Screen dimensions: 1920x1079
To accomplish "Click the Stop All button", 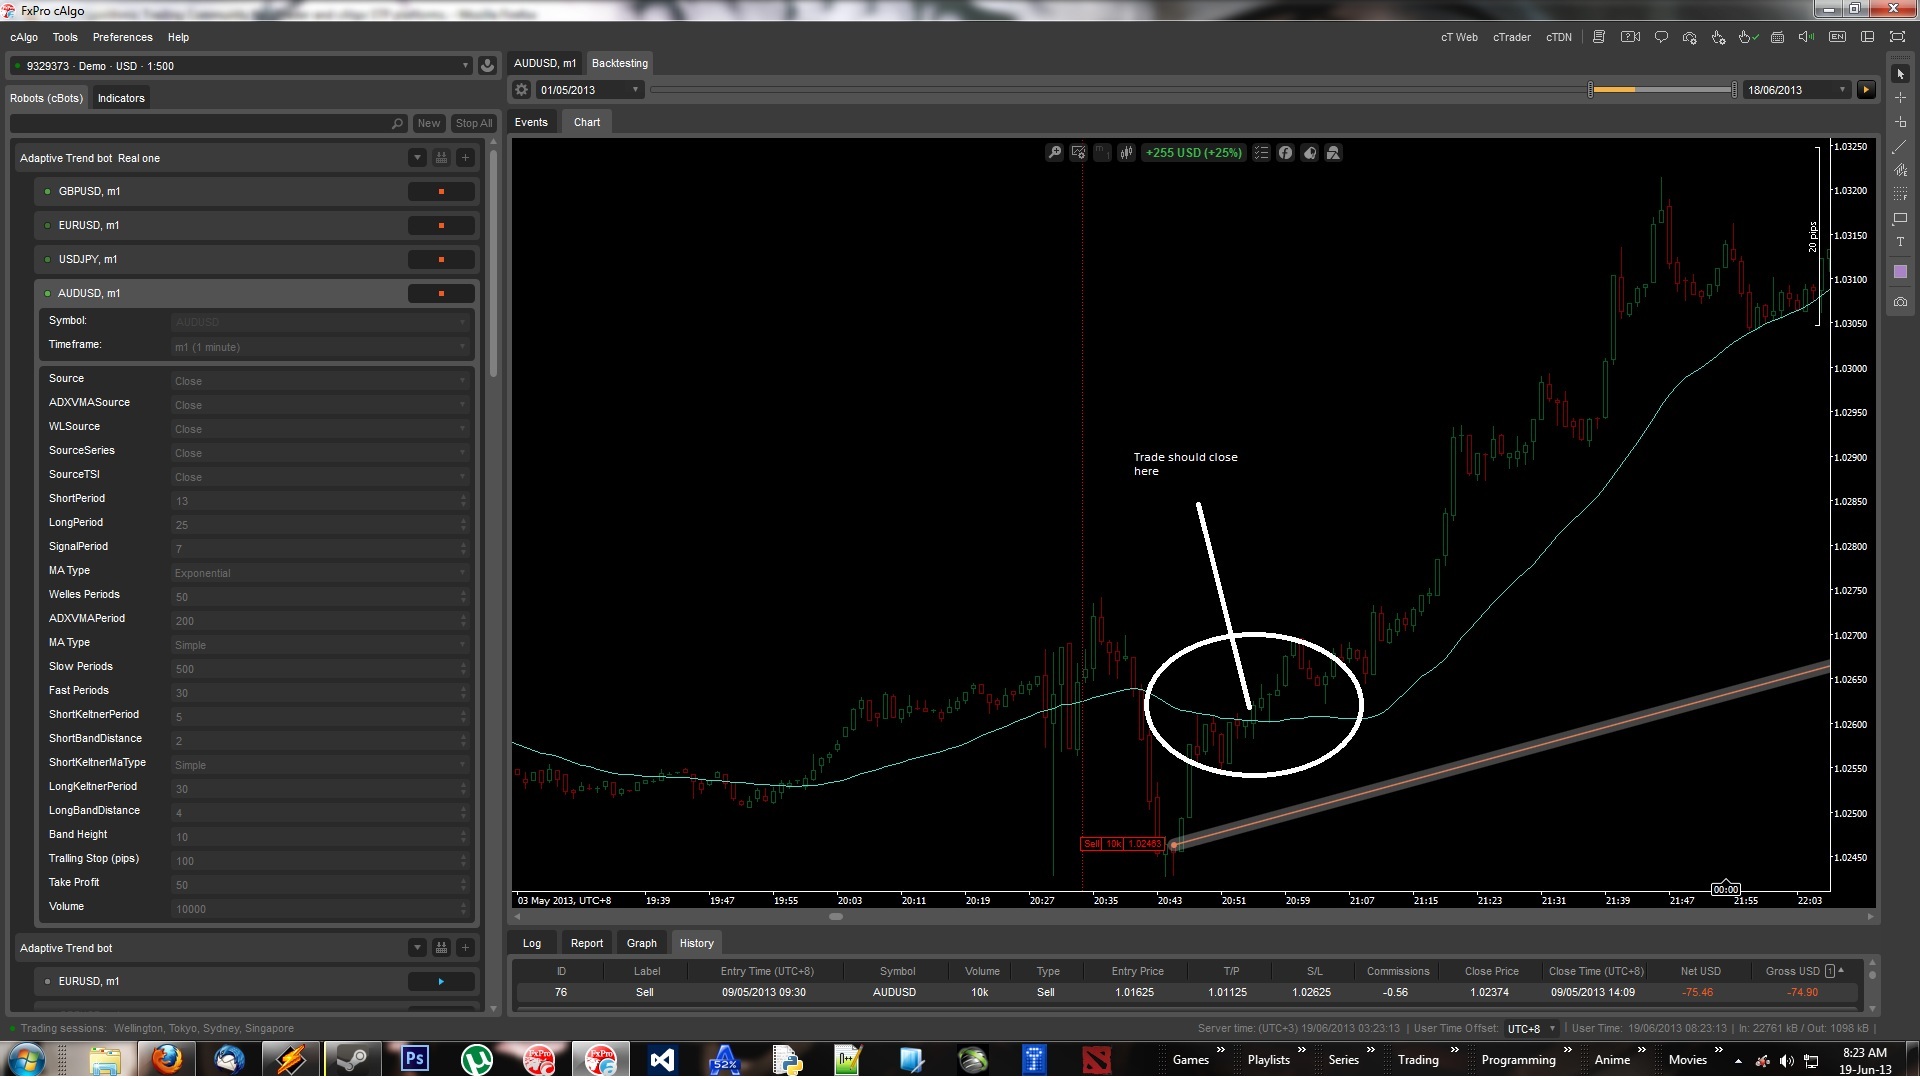I will pos(474,123).
